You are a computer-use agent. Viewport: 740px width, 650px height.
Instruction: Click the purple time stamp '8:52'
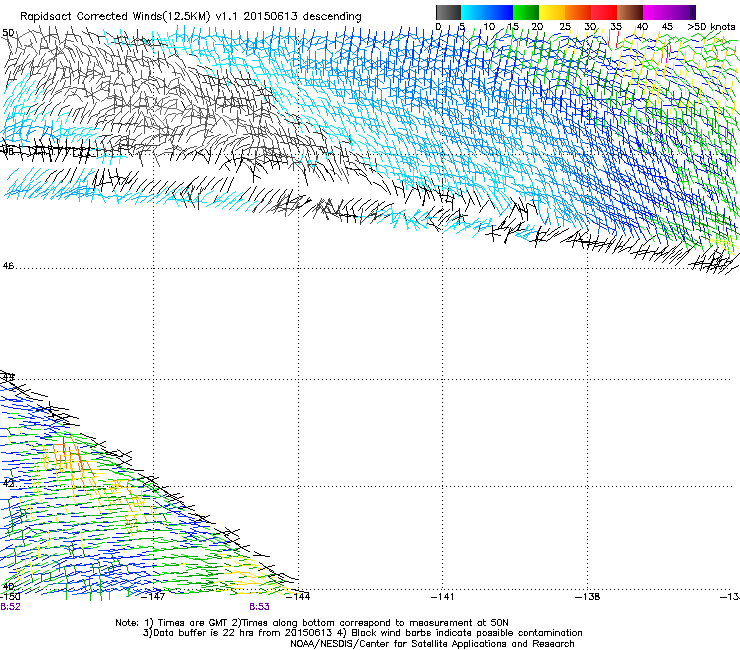(x=10, y=607)
